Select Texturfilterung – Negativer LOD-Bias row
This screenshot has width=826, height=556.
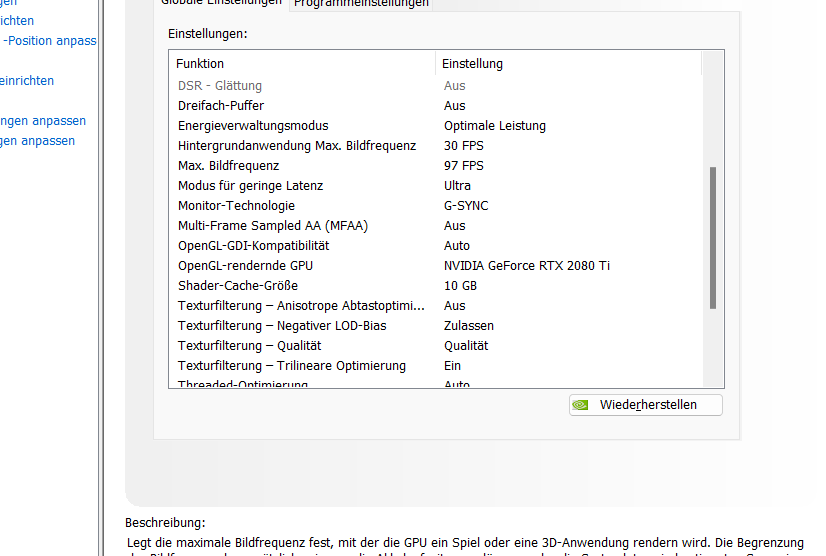click(436, 326)
